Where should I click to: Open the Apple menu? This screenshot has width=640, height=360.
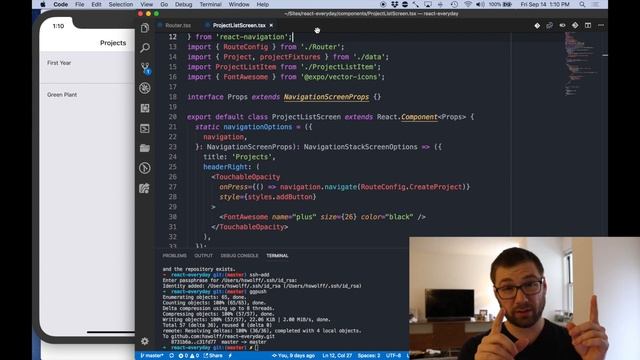[43, 4]
